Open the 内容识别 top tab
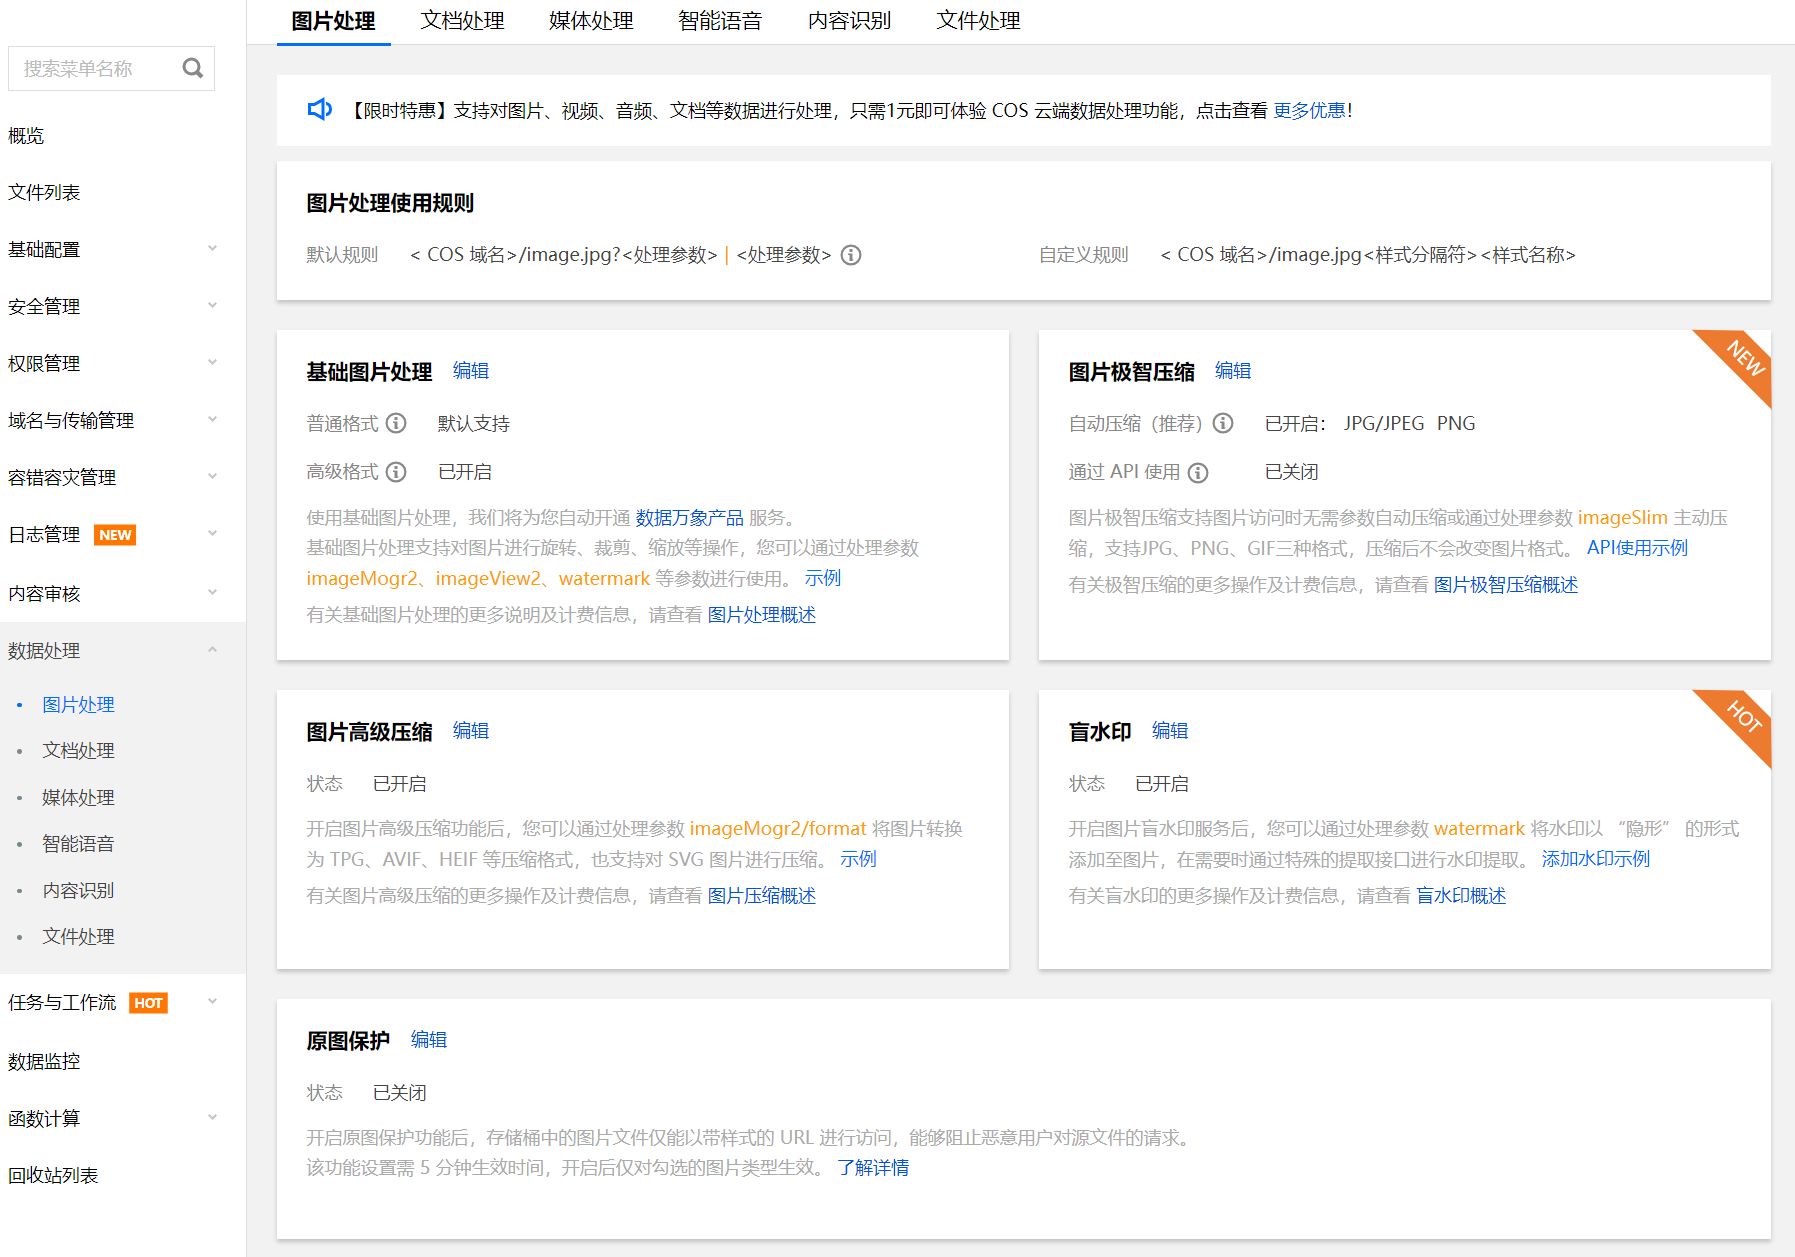The image size is (1795, 1257). click(x=849, y=21)
